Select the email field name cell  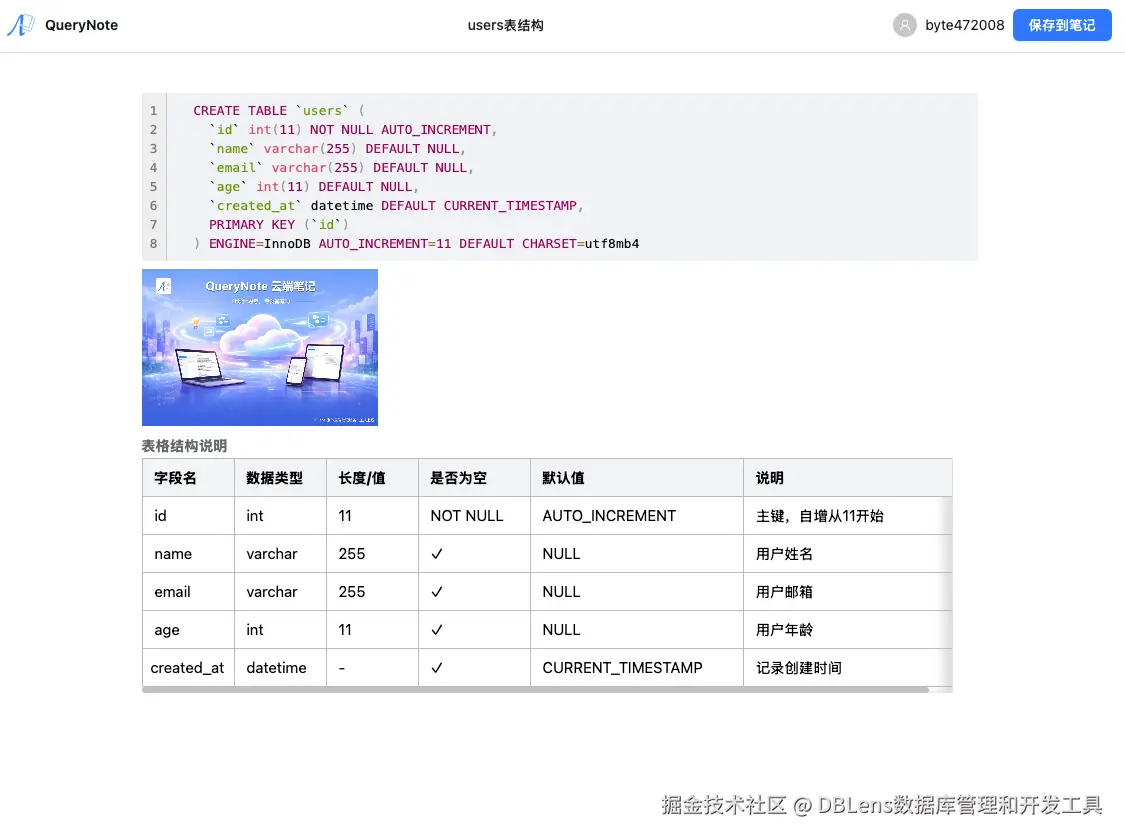(x=188, y=592)
